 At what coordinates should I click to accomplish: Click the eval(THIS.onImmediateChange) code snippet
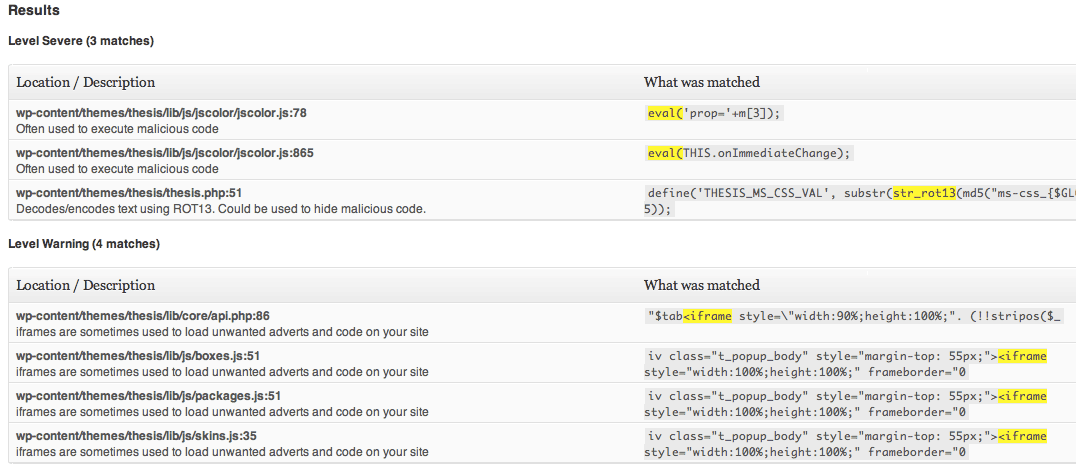point(749,153)
